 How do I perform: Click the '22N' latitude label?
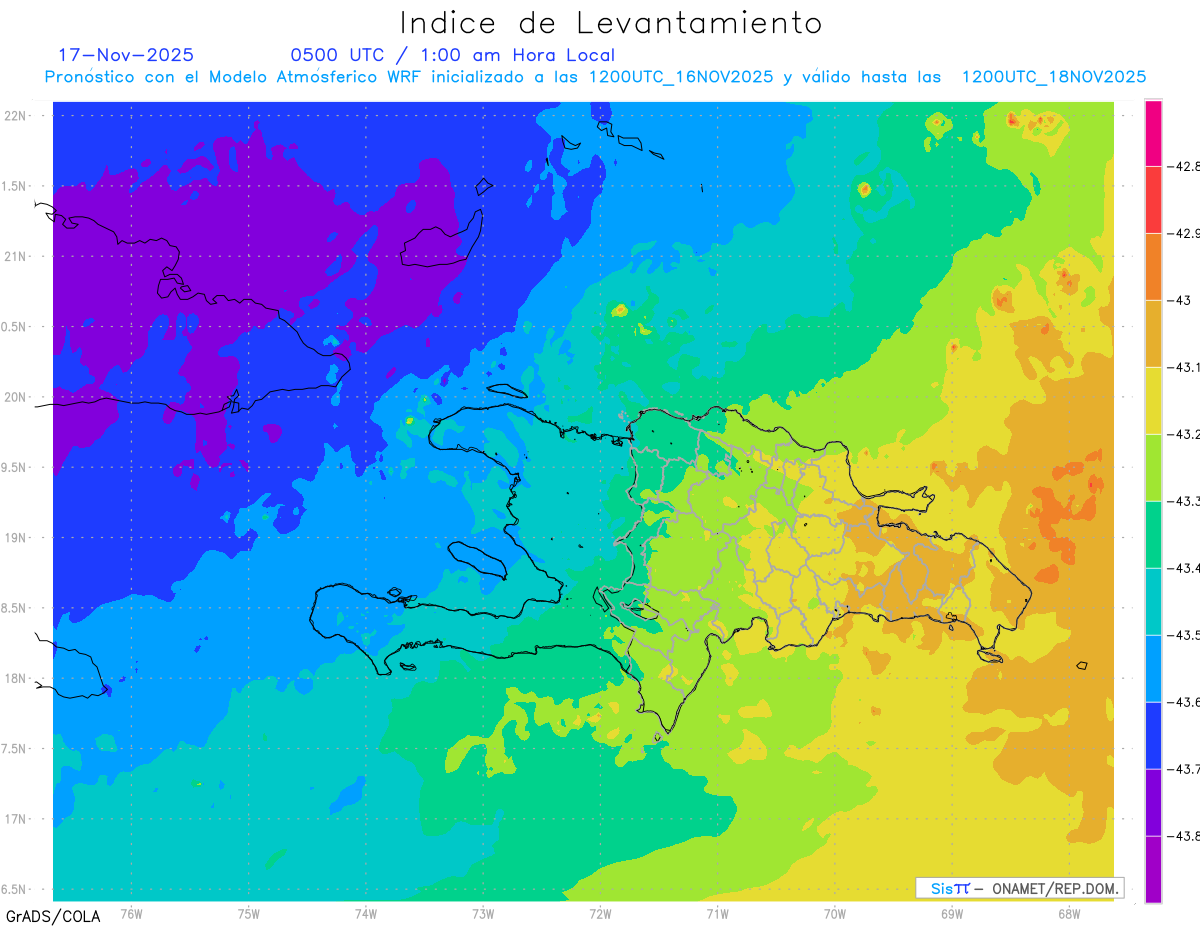pos(15,115)
